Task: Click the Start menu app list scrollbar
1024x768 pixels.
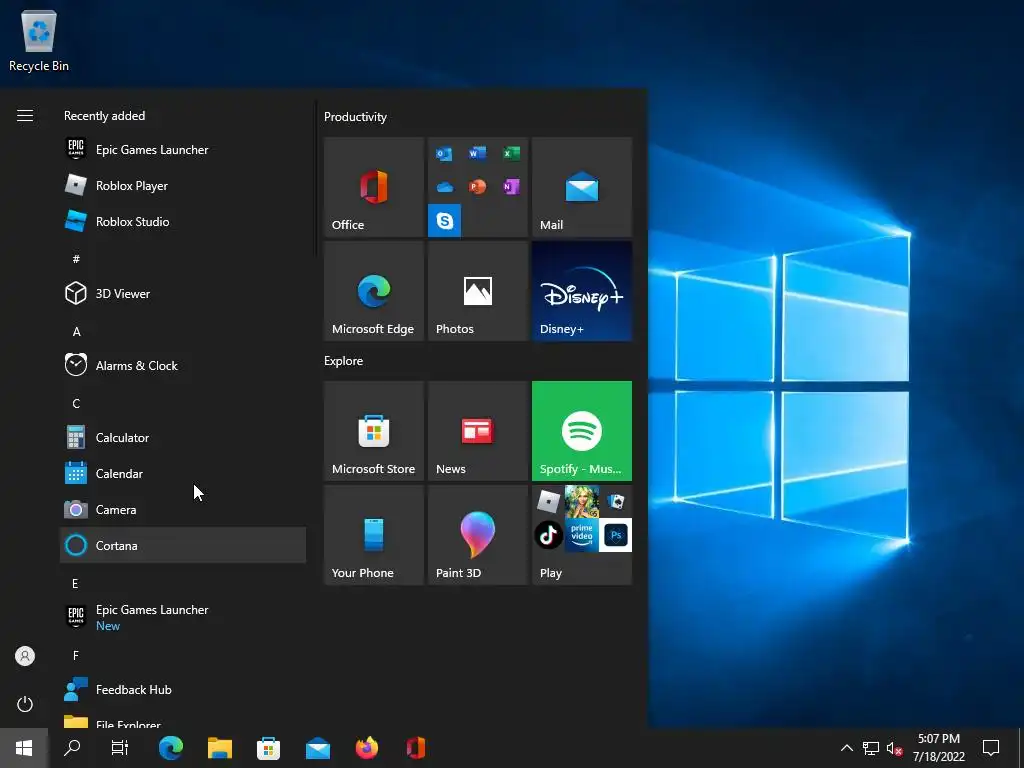Action: 316,179
